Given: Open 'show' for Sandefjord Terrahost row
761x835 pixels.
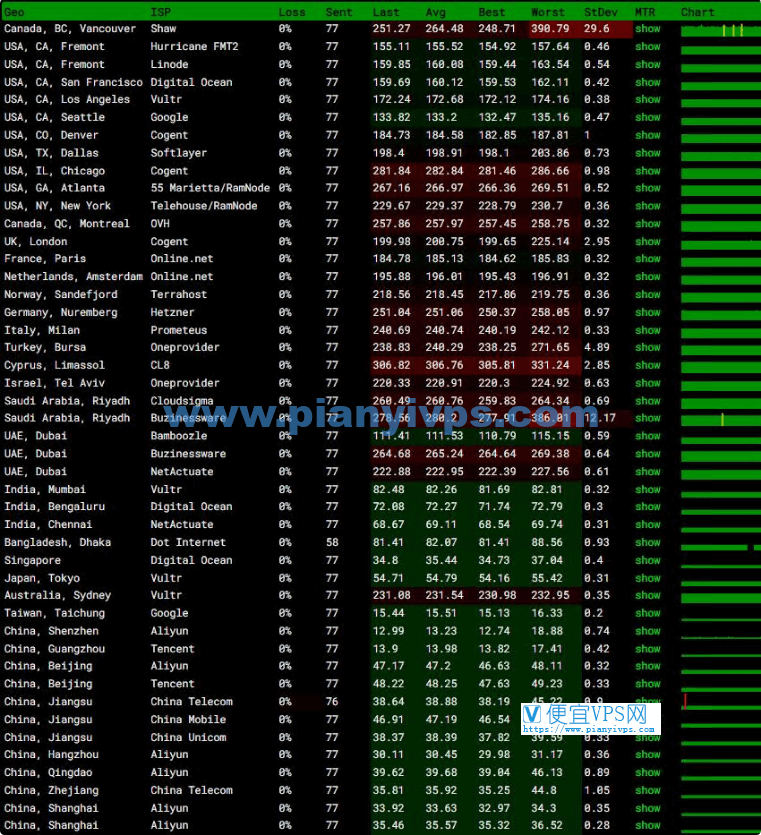Looking at the screenshot, I should pos(648,294).
